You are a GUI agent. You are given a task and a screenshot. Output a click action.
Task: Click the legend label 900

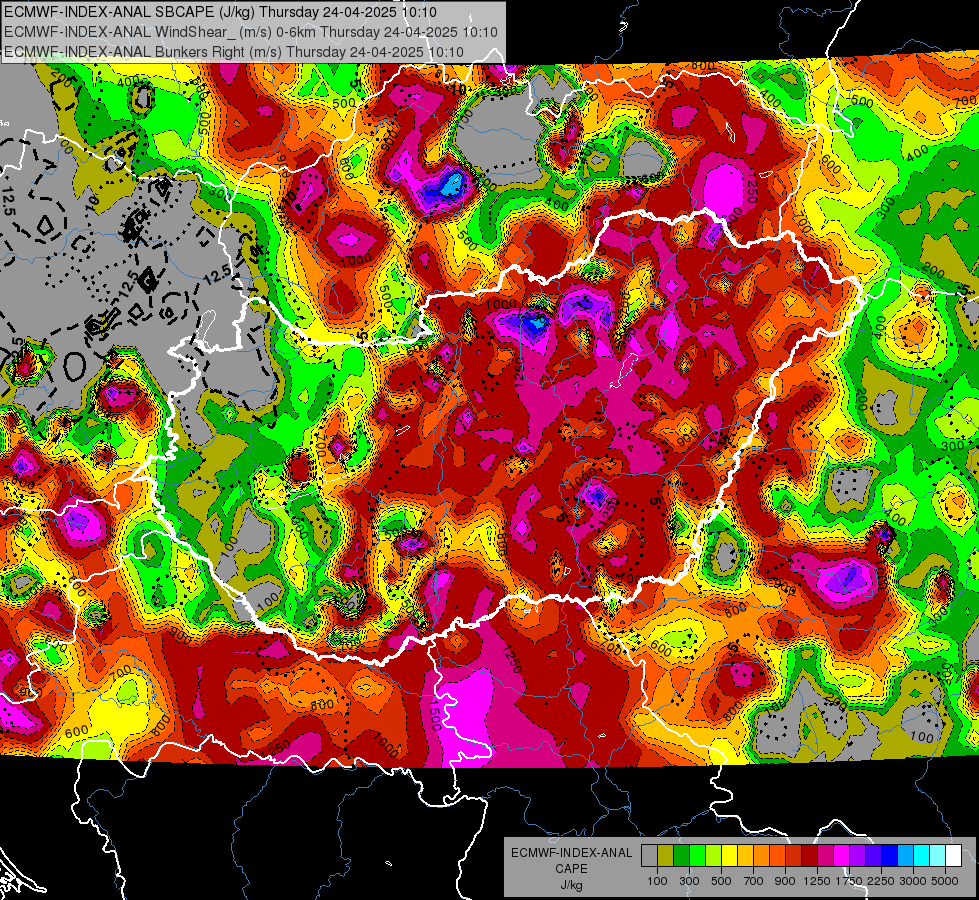785,881
